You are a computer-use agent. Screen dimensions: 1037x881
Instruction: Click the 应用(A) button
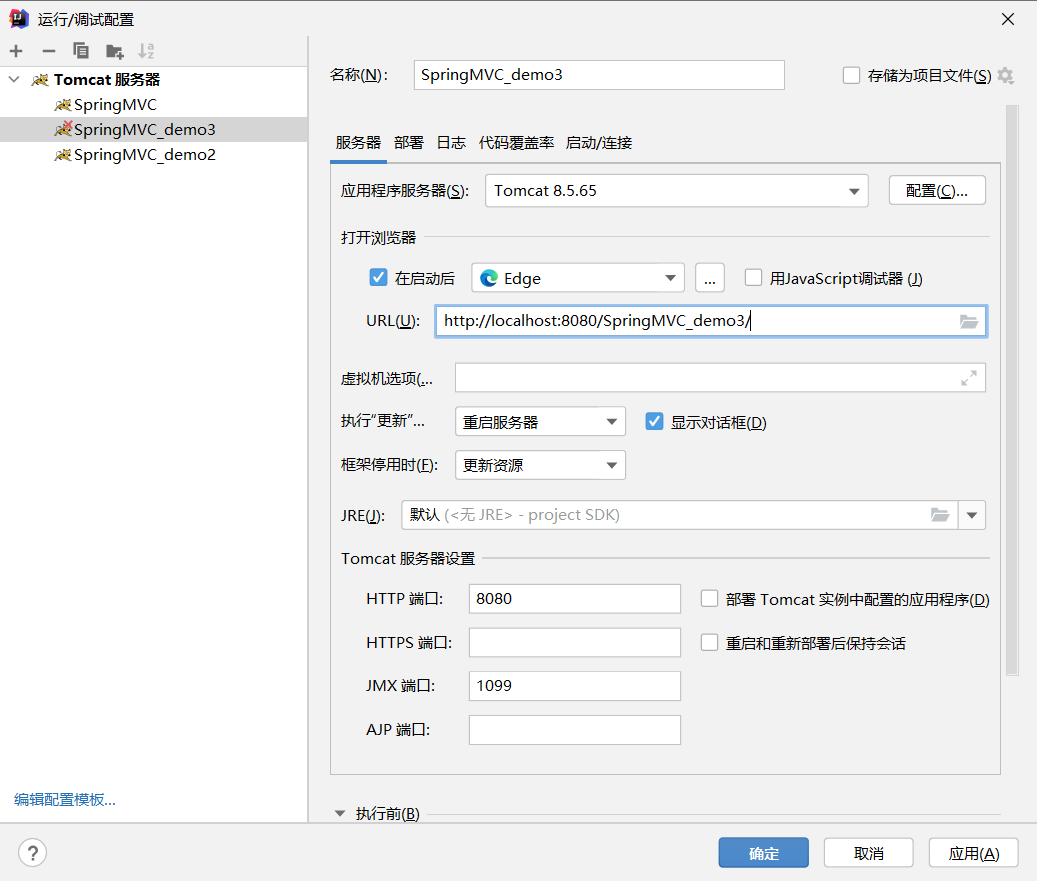click(x=973, y=852)
